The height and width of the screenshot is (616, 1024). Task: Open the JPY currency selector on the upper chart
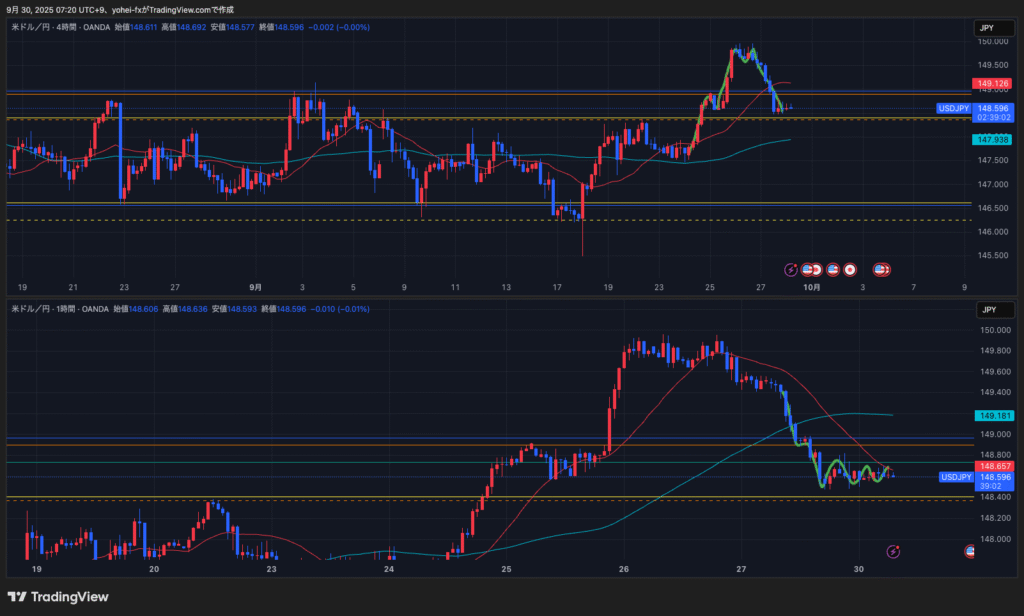pyautogui.click(x=986, y=29)
